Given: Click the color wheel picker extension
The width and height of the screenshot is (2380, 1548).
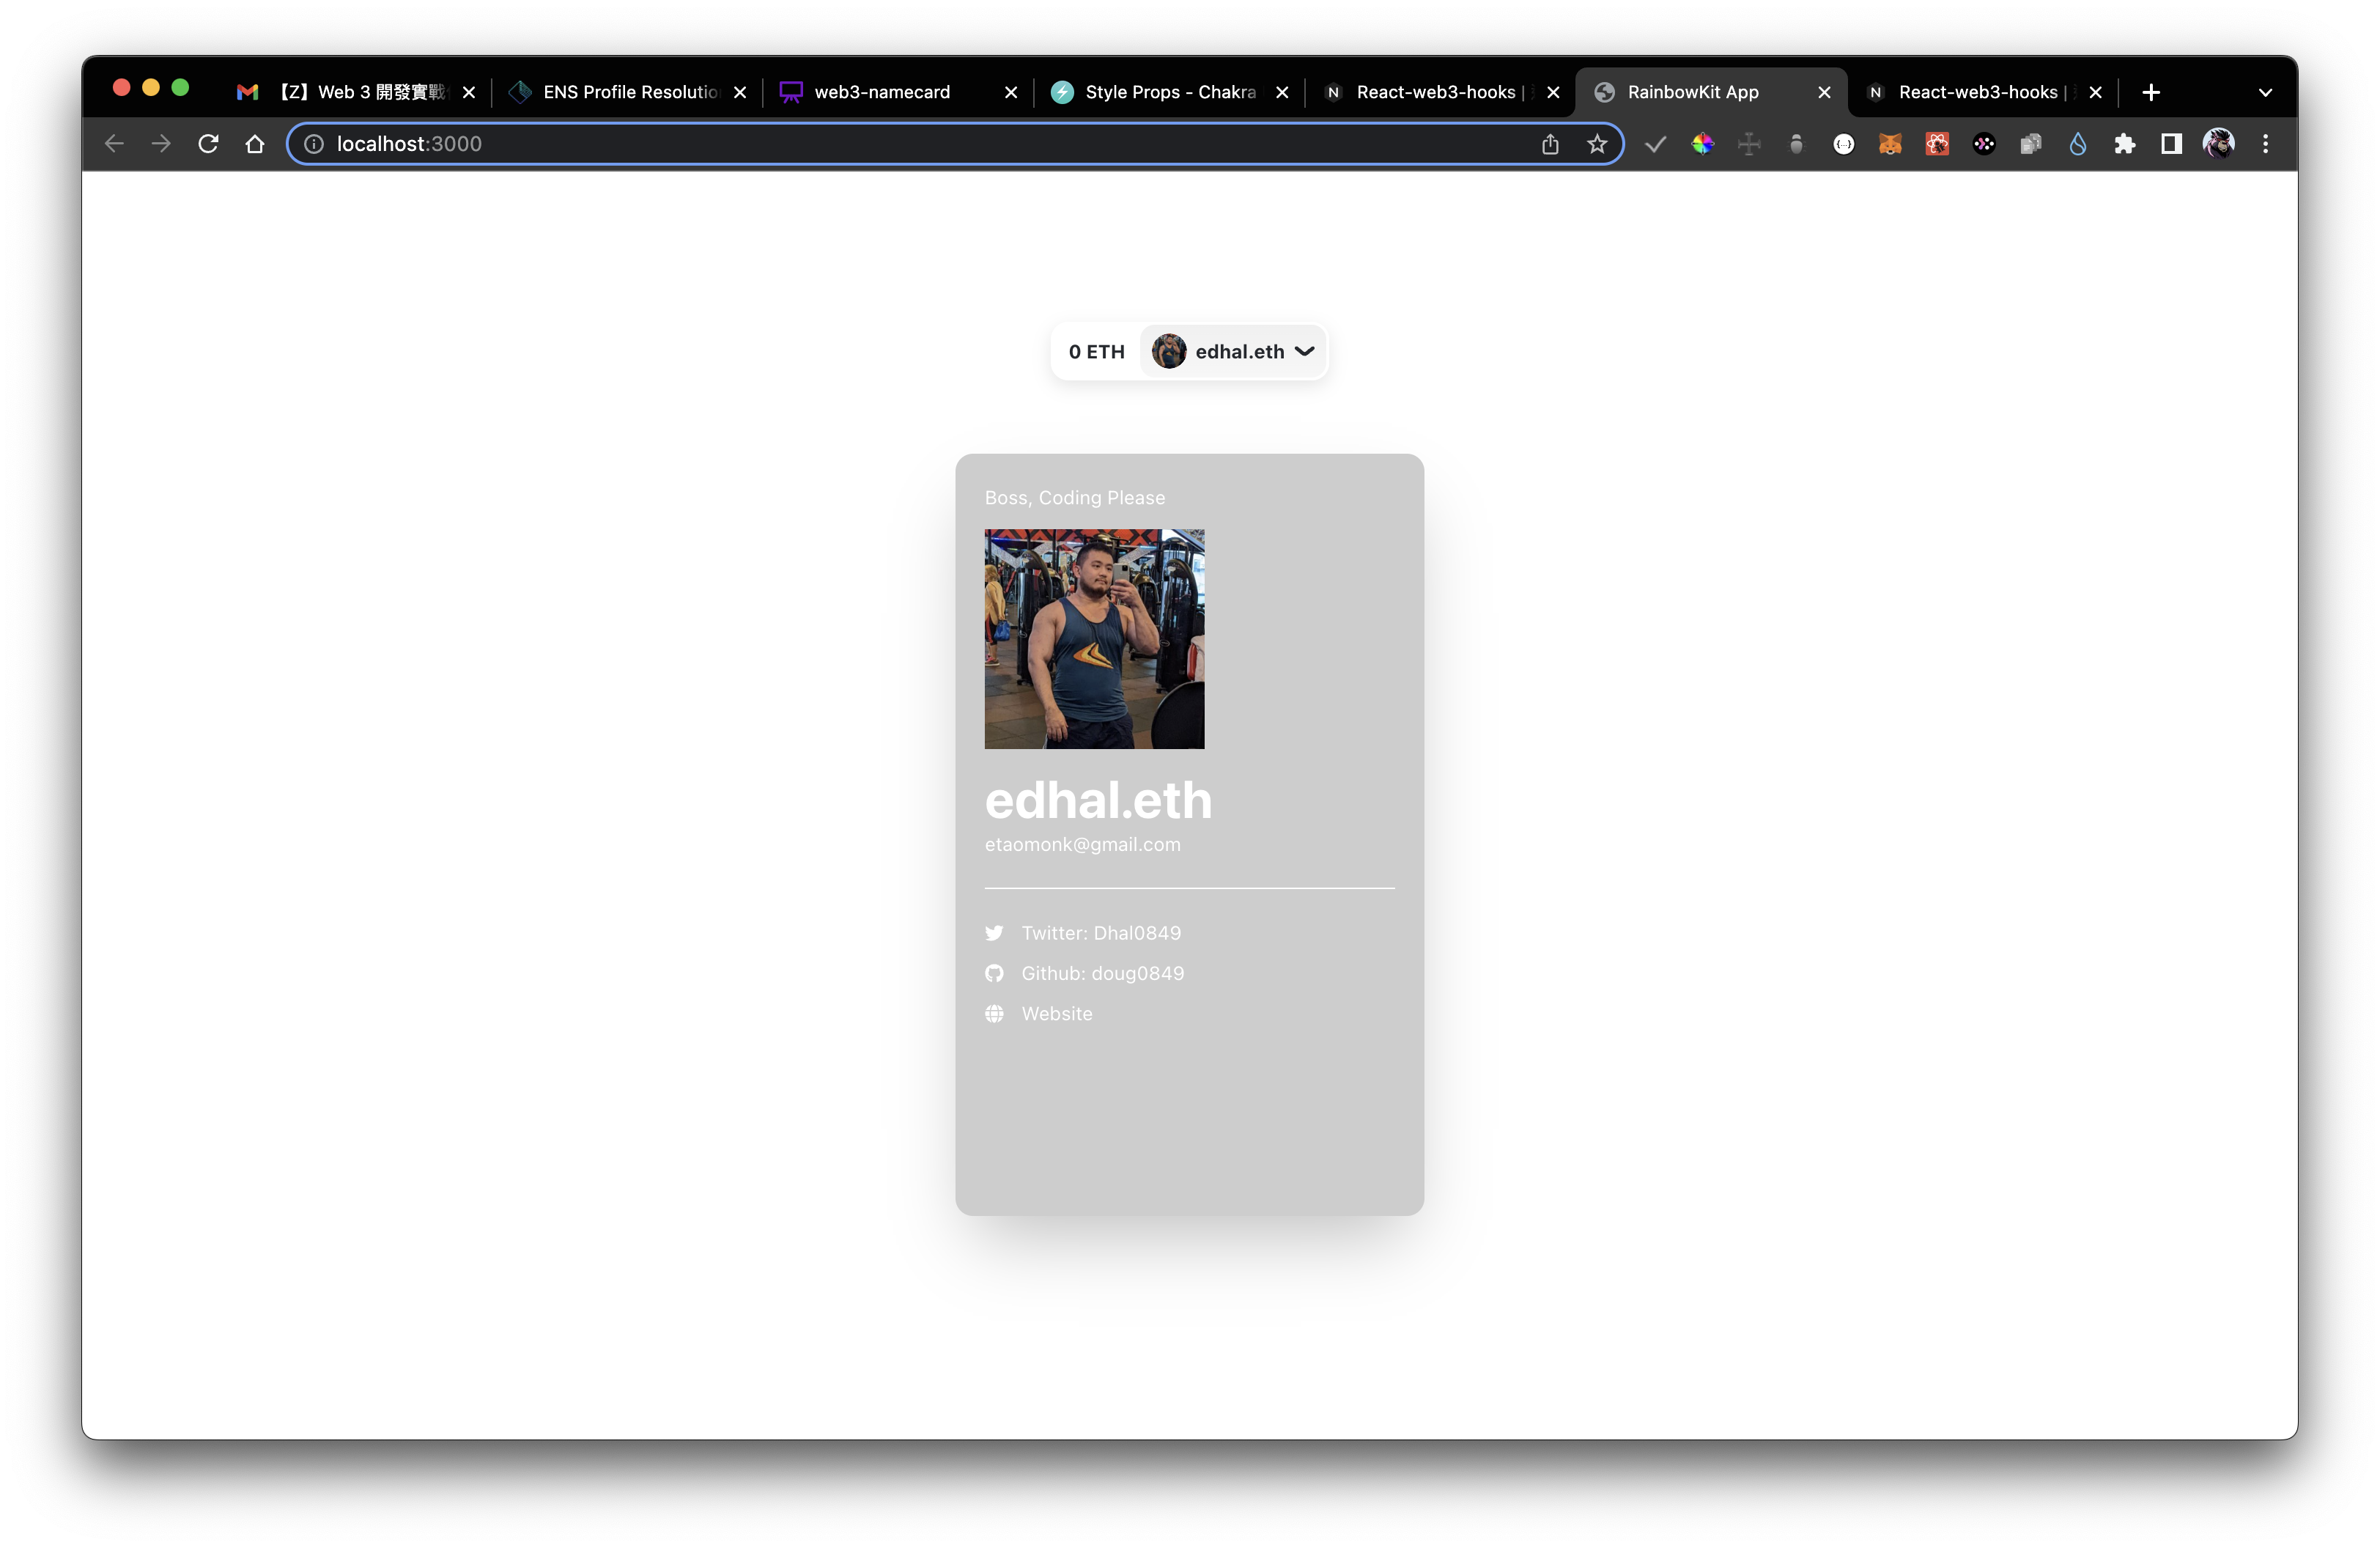Looking at the screenshot, I should pos(1702,144).
